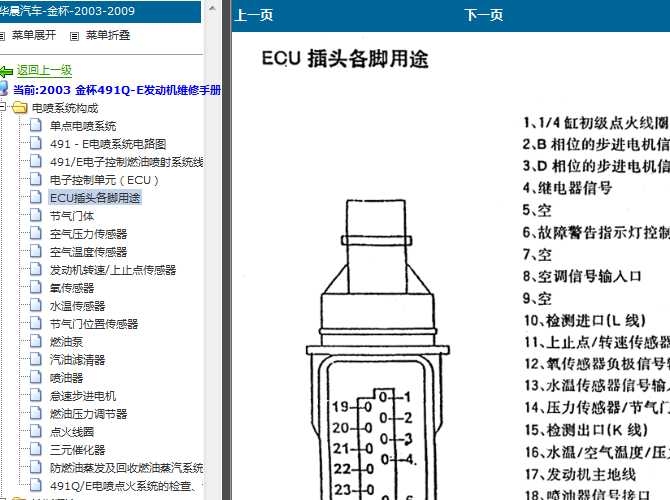The height and width of the screenshot is (500, 670).
Task: Open the 节气门体 page
Action: click(72, 216)
